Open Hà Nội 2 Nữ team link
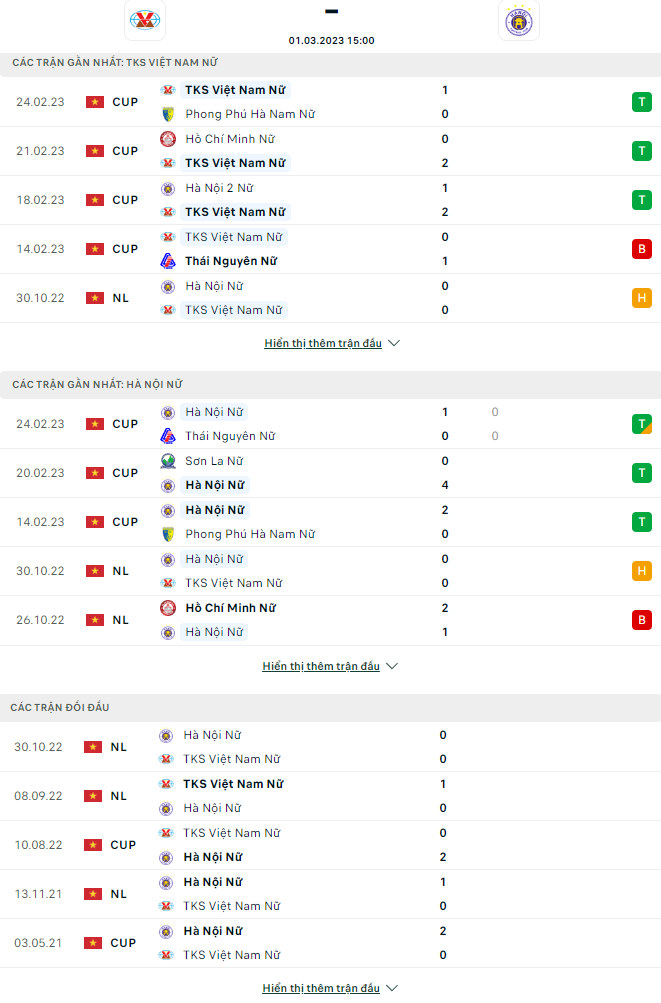Viewport: 661px width, 1003px height. (x=219, y=188)
